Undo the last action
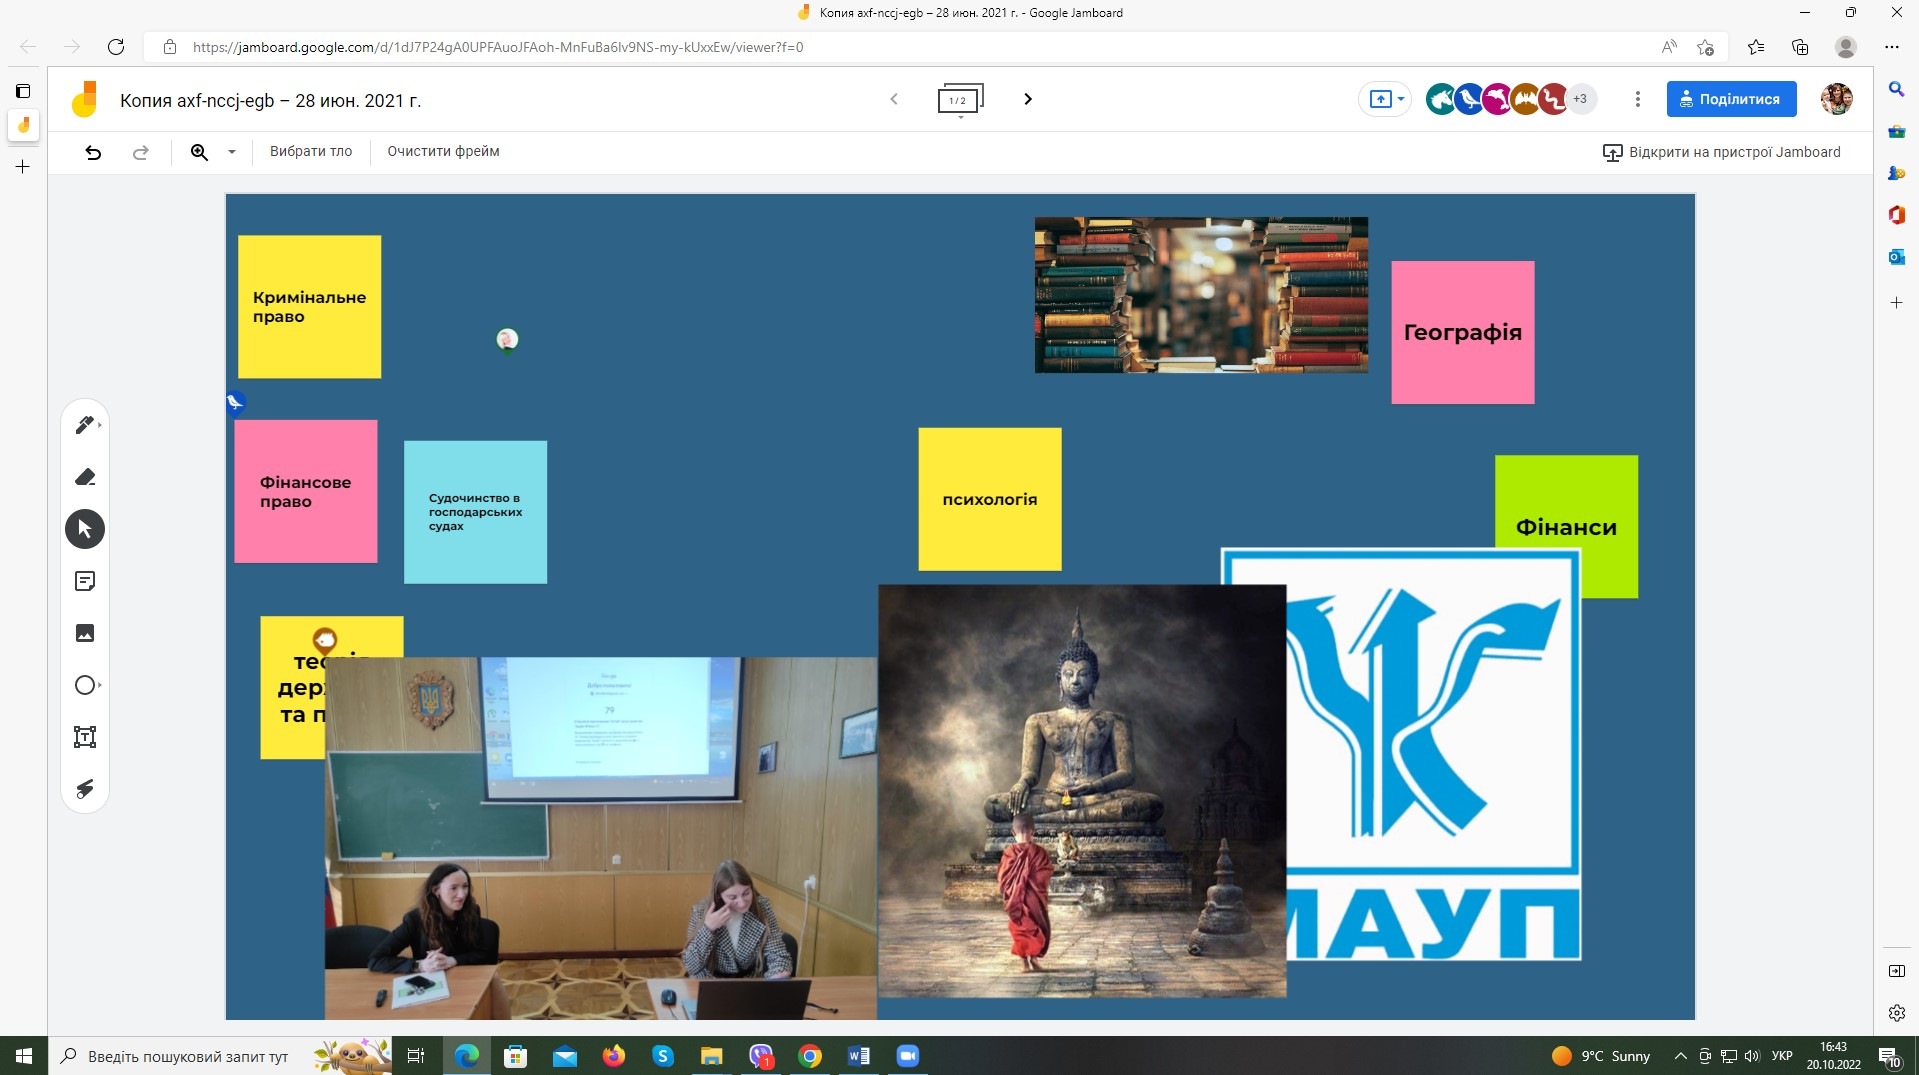This screenshot has width=1919, height=1075. click(x=93, y=152)
